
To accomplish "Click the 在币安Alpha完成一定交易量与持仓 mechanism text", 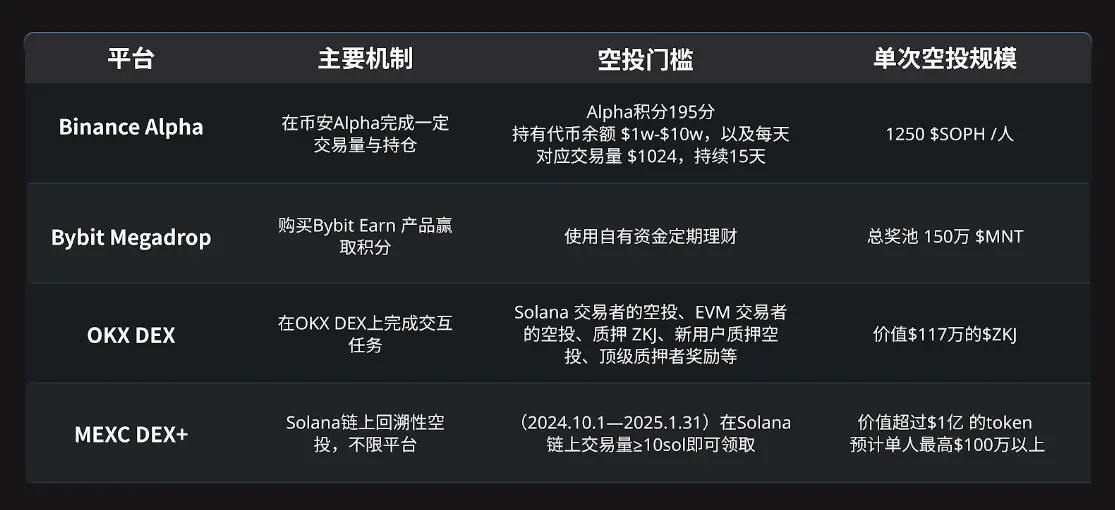I will pyautogui.click(x=365, y=134).
